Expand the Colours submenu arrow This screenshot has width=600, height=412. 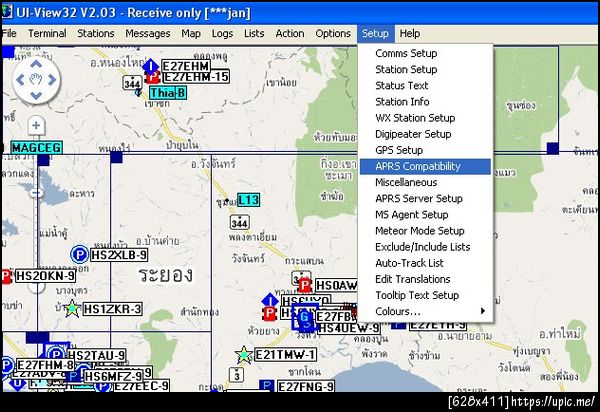pyautogui.click(x=483, y=311)
